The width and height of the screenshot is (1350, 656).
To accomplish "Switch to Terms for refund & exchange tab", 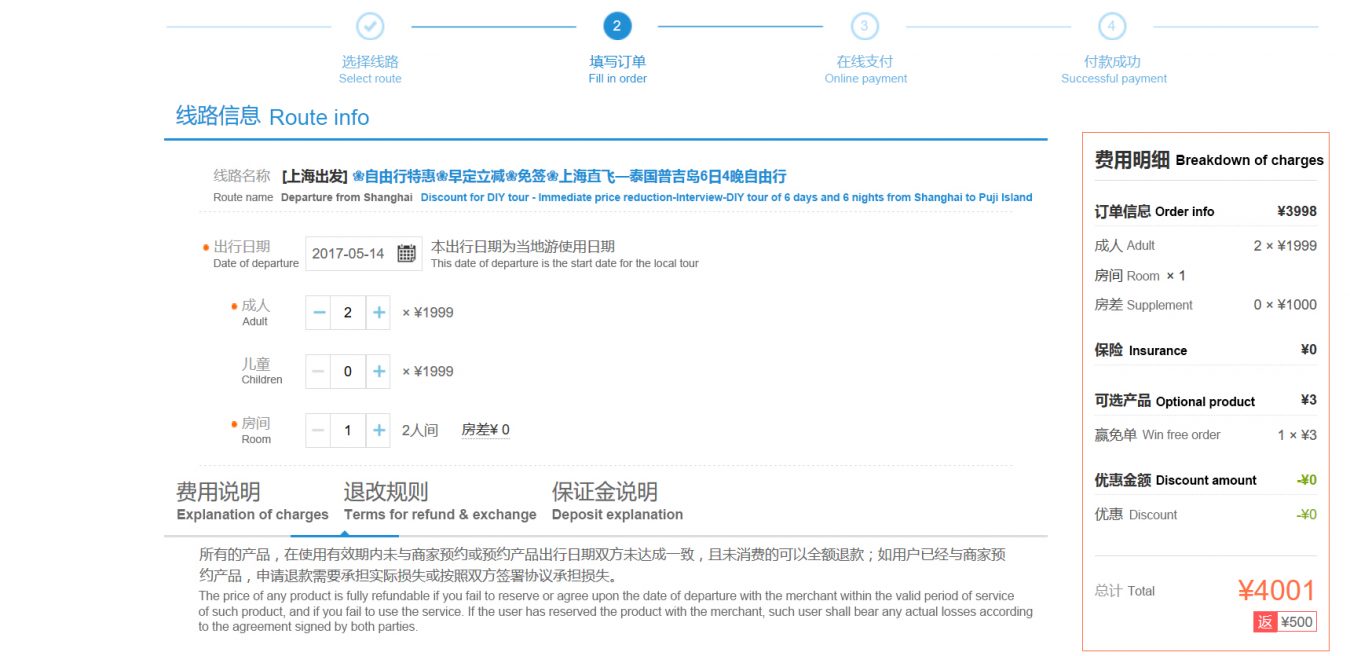I will (440, 502).
